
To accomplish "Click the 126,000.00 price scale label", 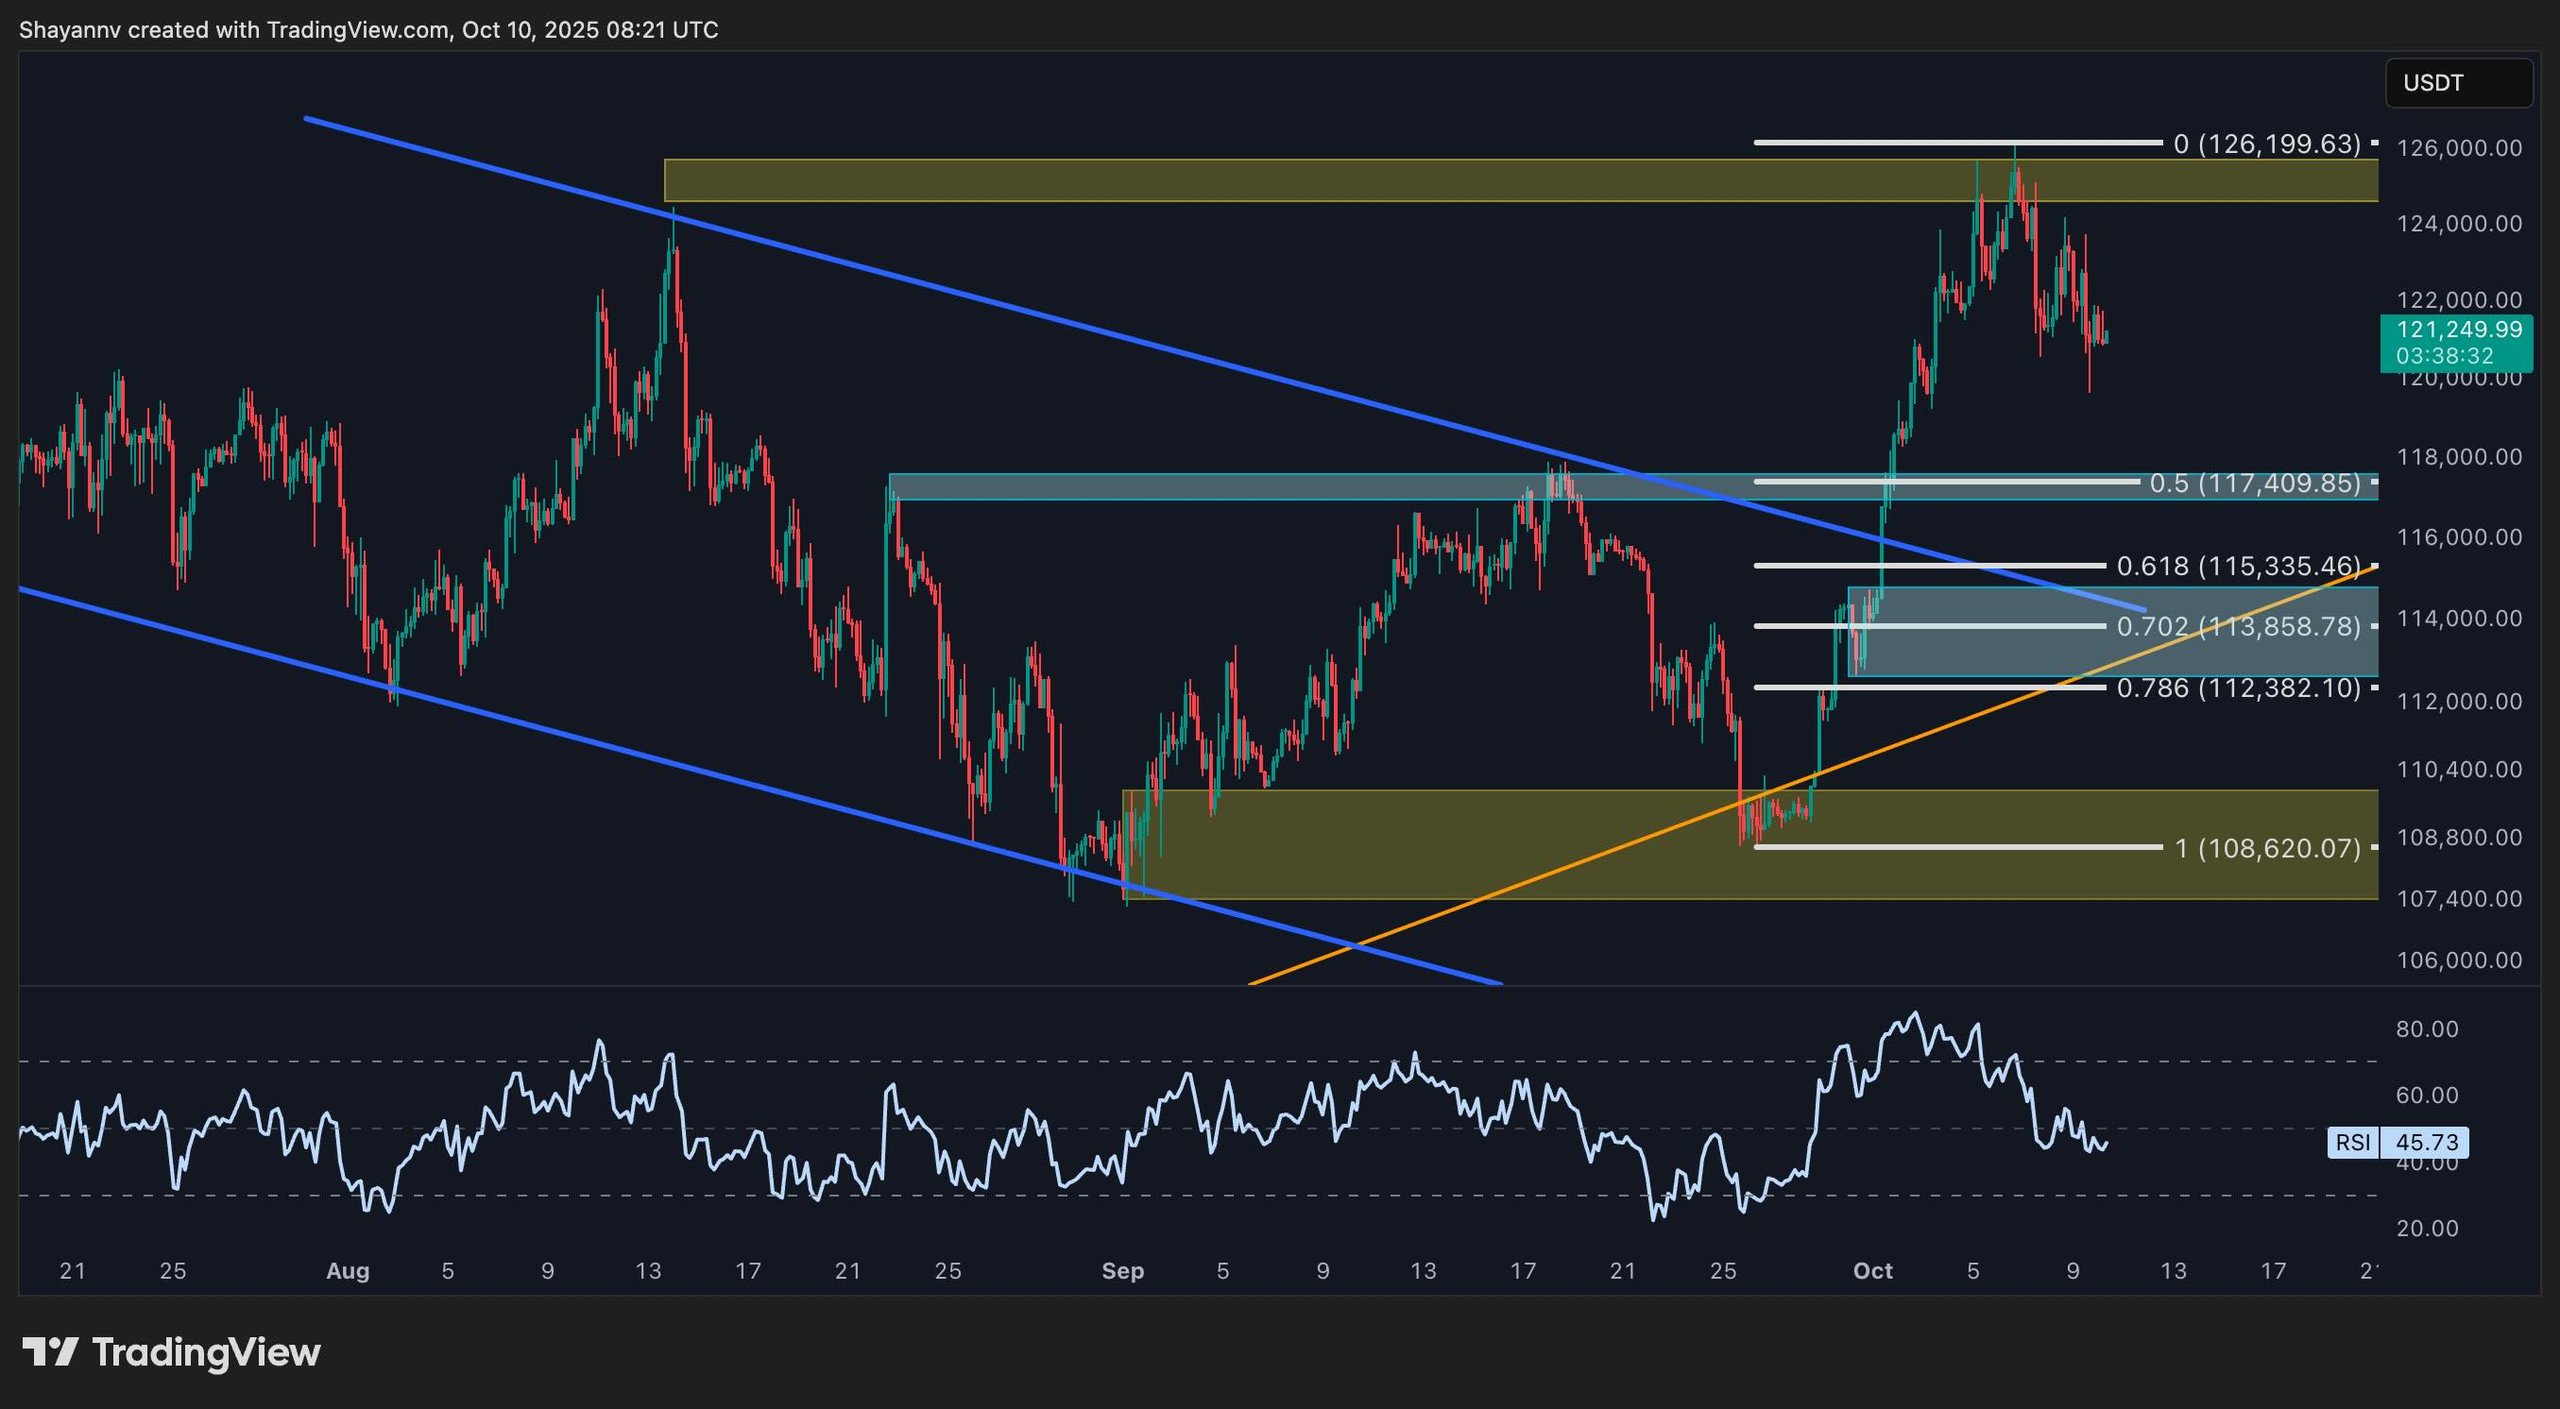I will (x=2459, y=148).
